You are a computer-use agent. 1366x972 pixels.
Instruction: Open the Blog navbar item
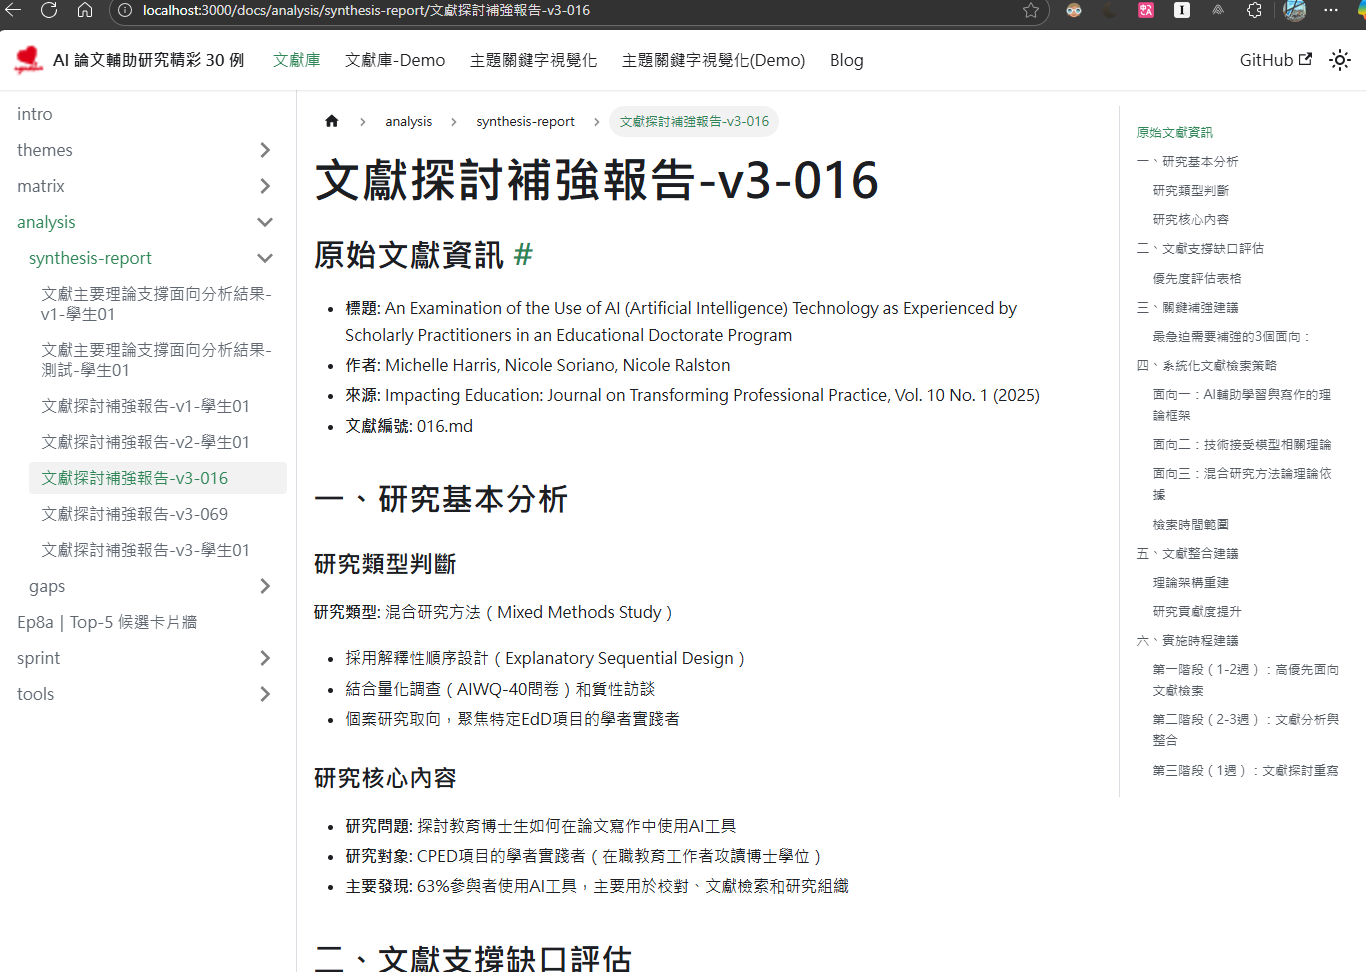[x=846, y=60]
